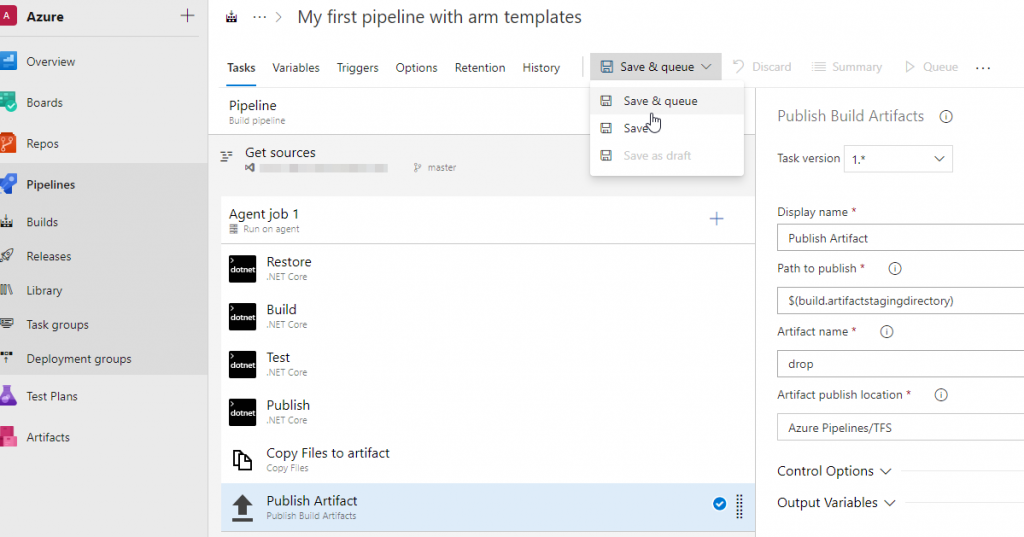Click the Artifacts sidebar icon
The height and width of the screenshot is (537, 1024).
tap(8, 436)
